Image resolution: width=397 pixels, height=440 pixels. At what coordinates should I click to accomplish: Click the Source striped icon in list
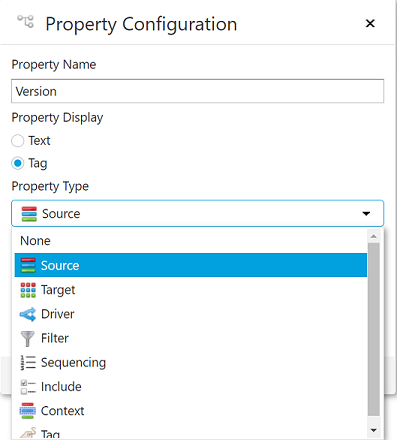point(28,265)
